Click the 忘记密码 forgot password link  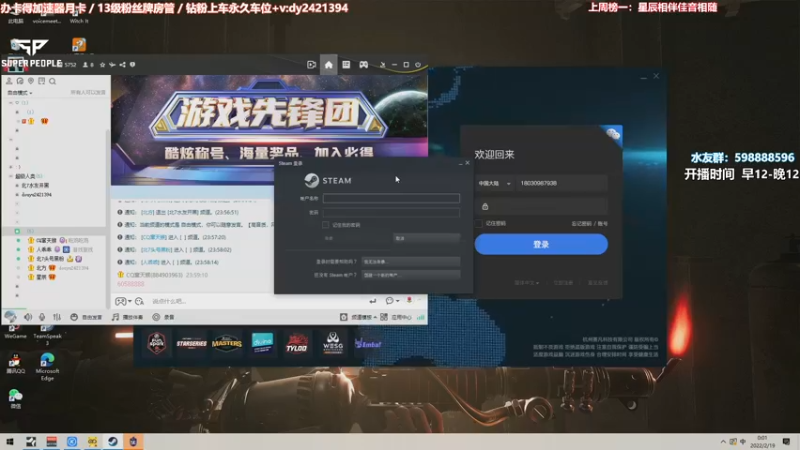click(581, 223)
